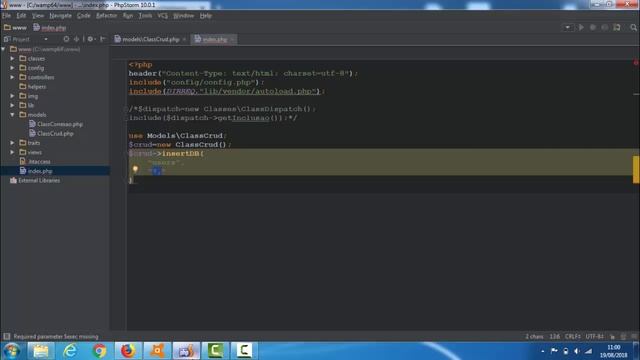
Task: Open the Help menu
Action: pyautogui.click(x=206, y=16)
